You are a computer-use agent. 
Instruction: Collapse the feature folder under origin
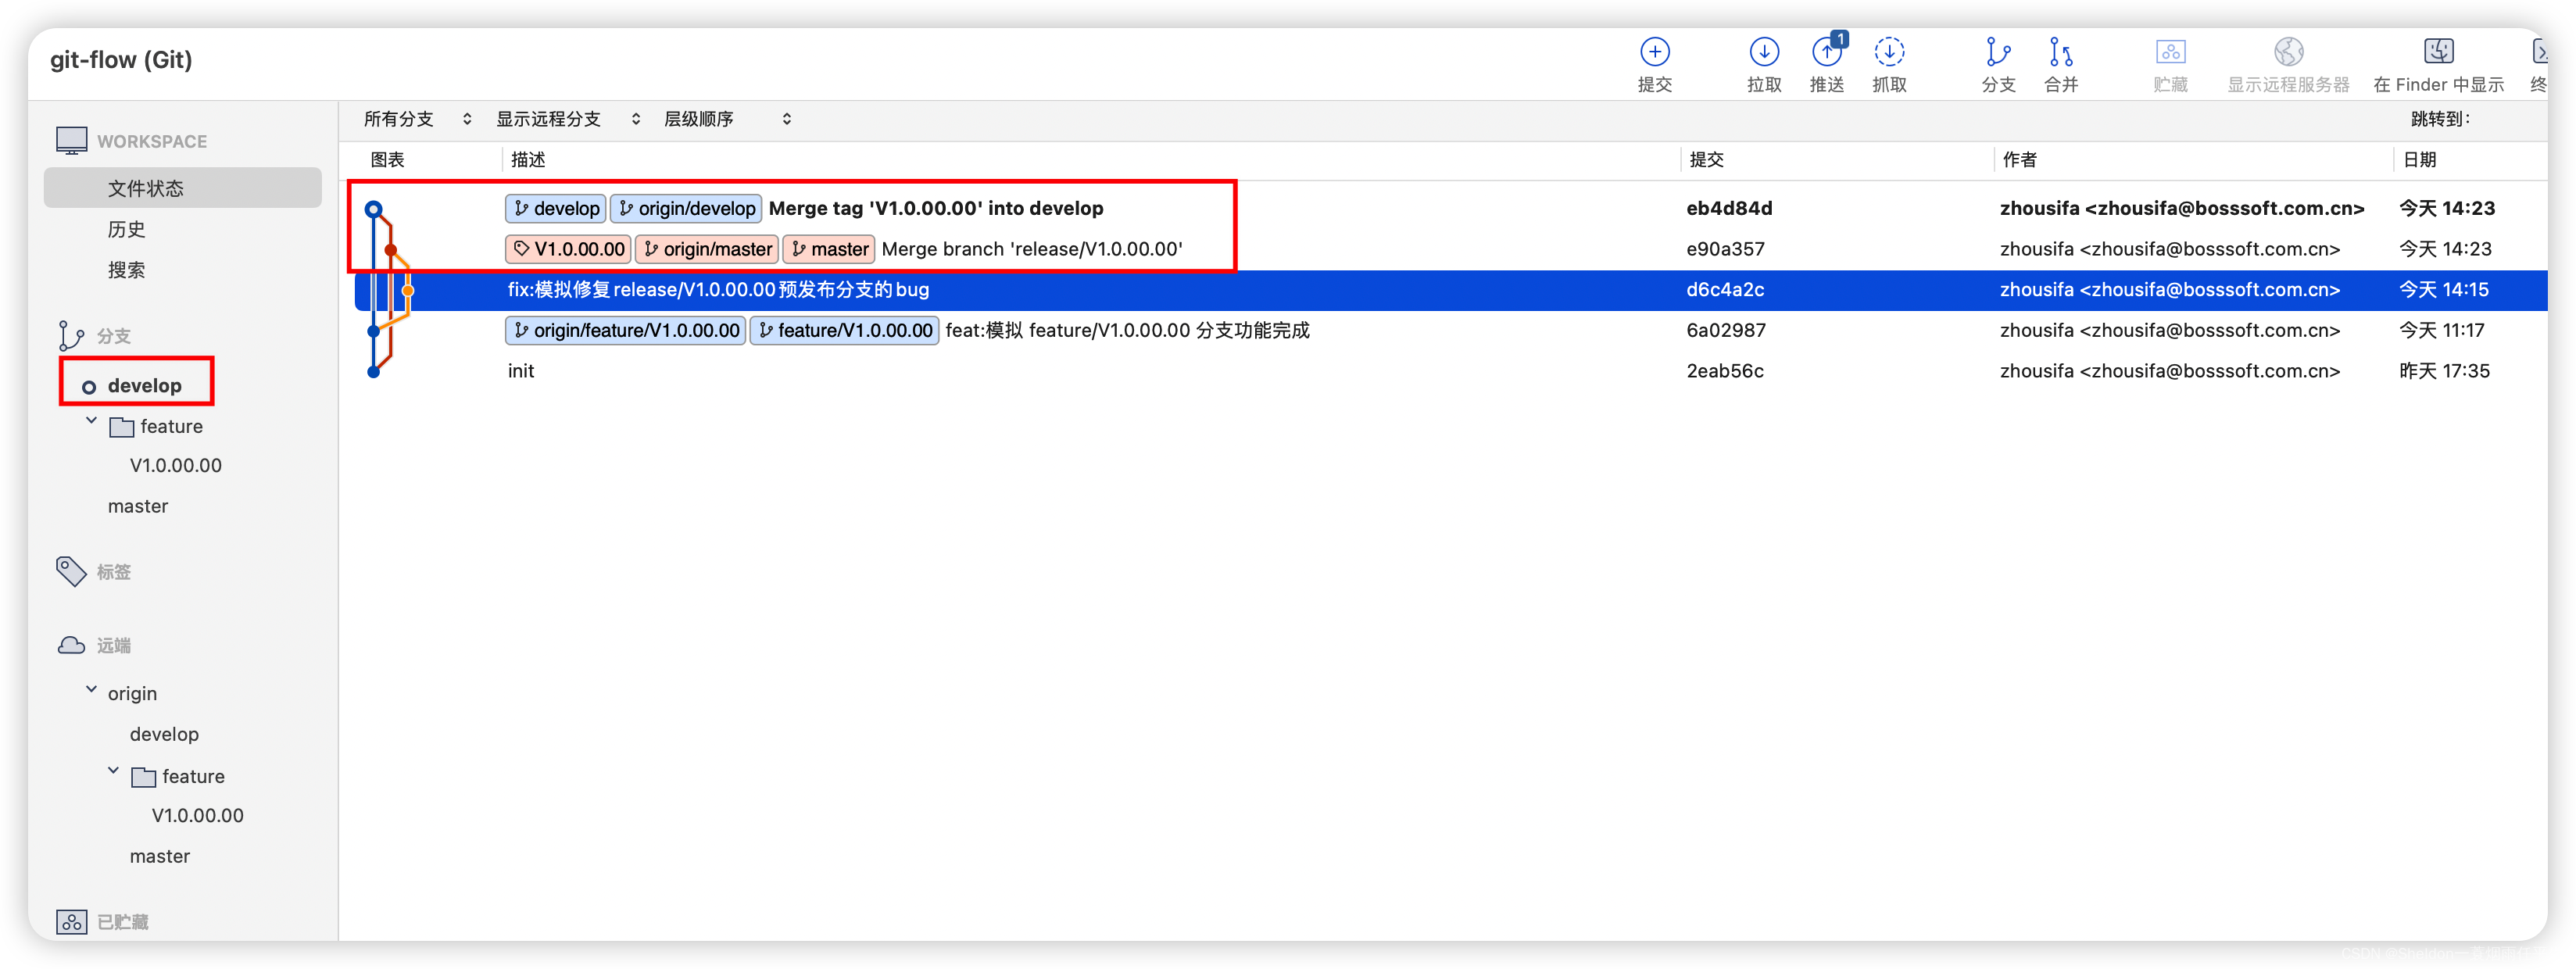113,772
